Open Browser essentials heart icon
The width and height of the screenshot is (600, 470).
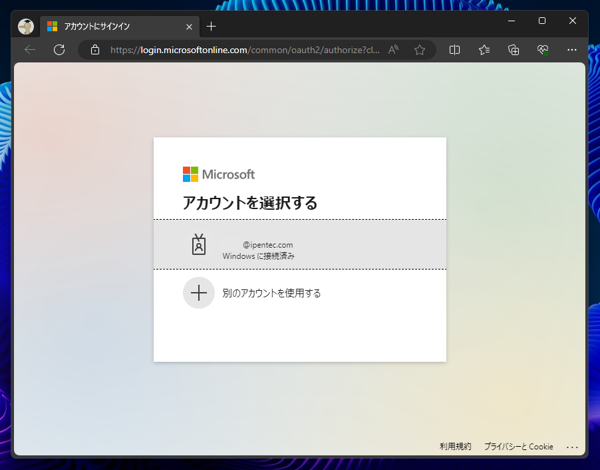point(543,50)
